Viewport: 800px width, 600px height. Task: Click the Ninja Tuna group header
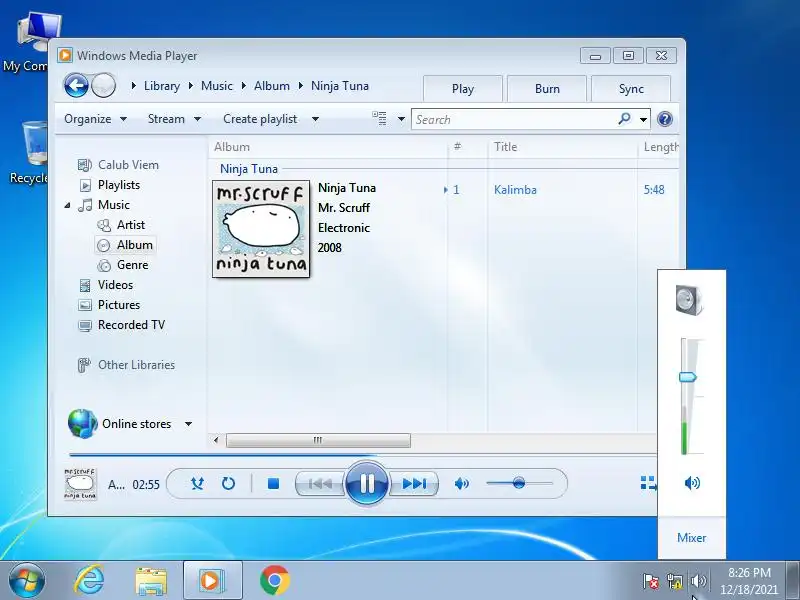[249, 168]
